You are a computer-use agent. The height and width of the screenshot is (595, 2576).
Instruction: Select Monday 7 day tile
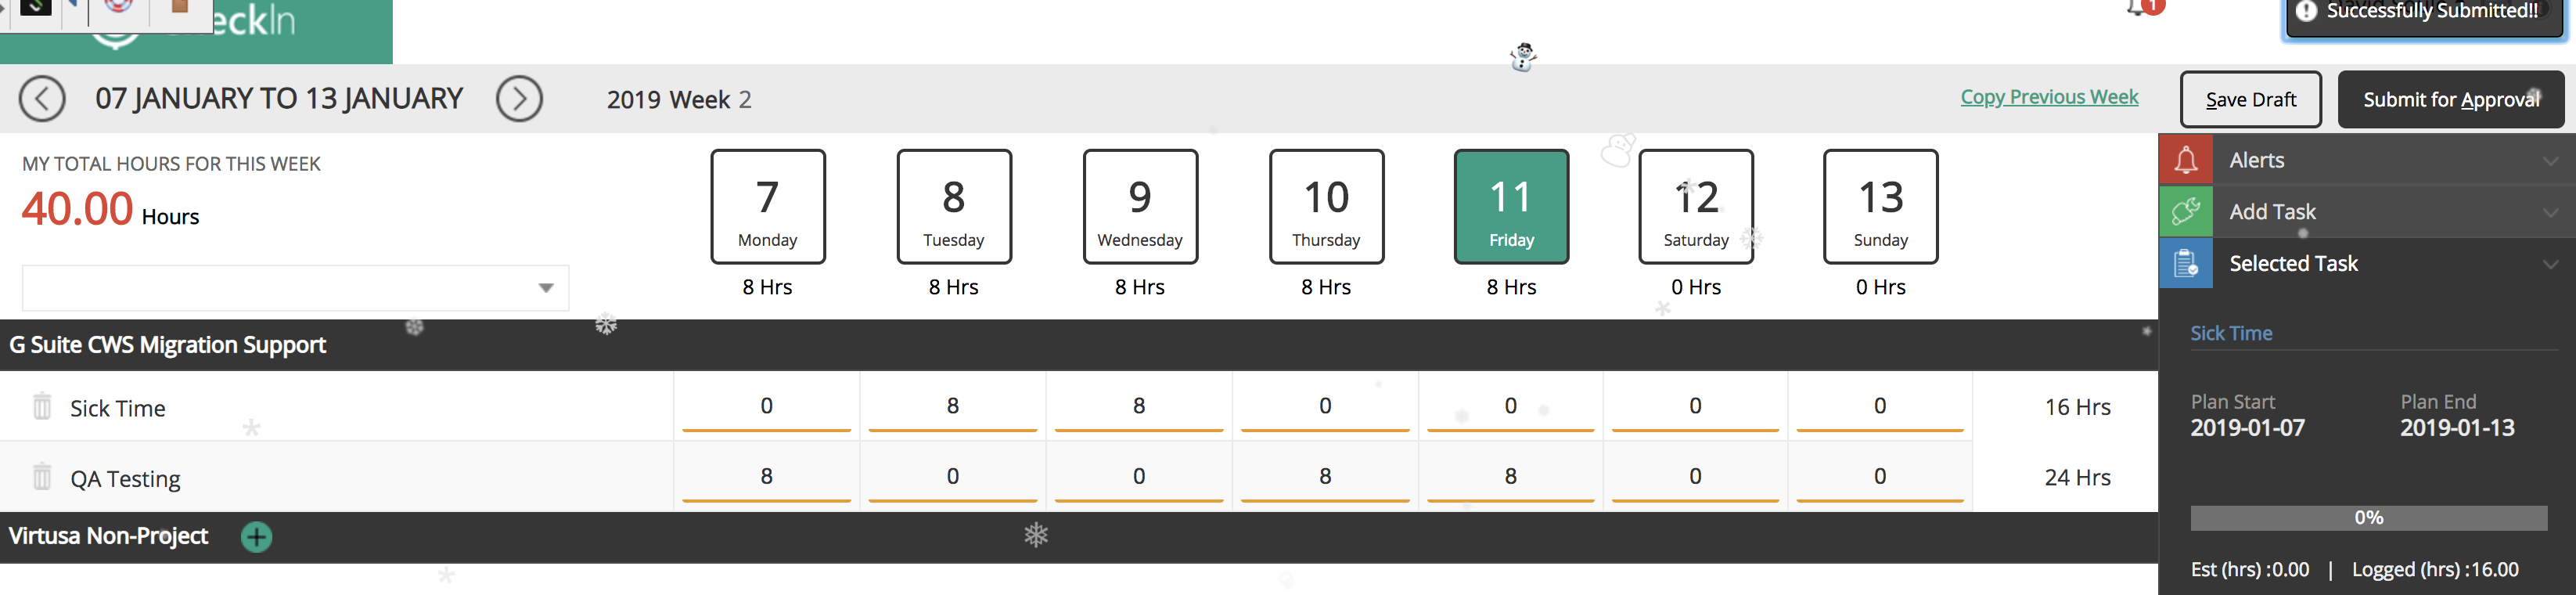tap(767, 207)
